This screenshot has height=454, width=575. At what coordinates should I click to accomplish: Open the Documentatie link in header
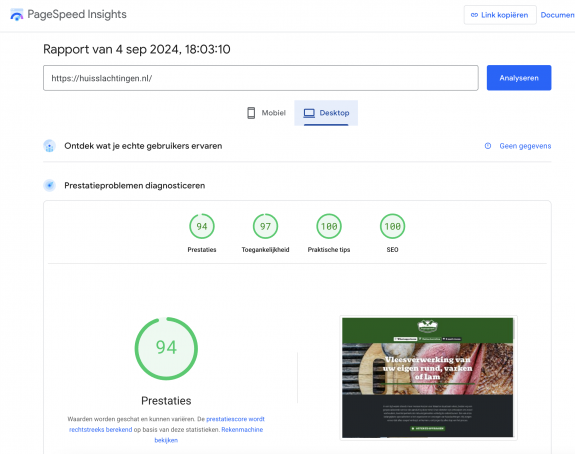pos(557,15)
